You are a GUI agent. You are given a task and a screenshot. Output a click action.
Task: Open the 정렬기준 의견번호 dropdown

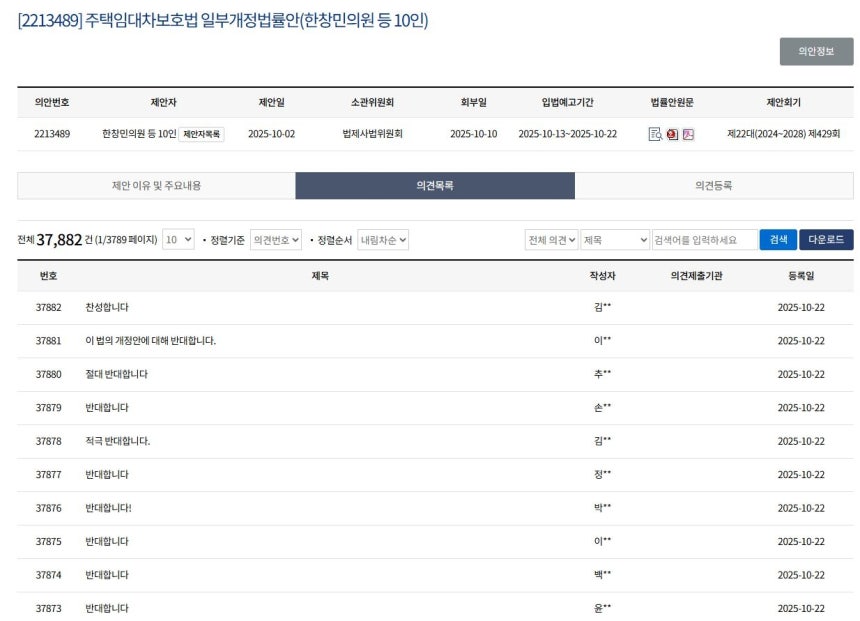pos(276,240)
